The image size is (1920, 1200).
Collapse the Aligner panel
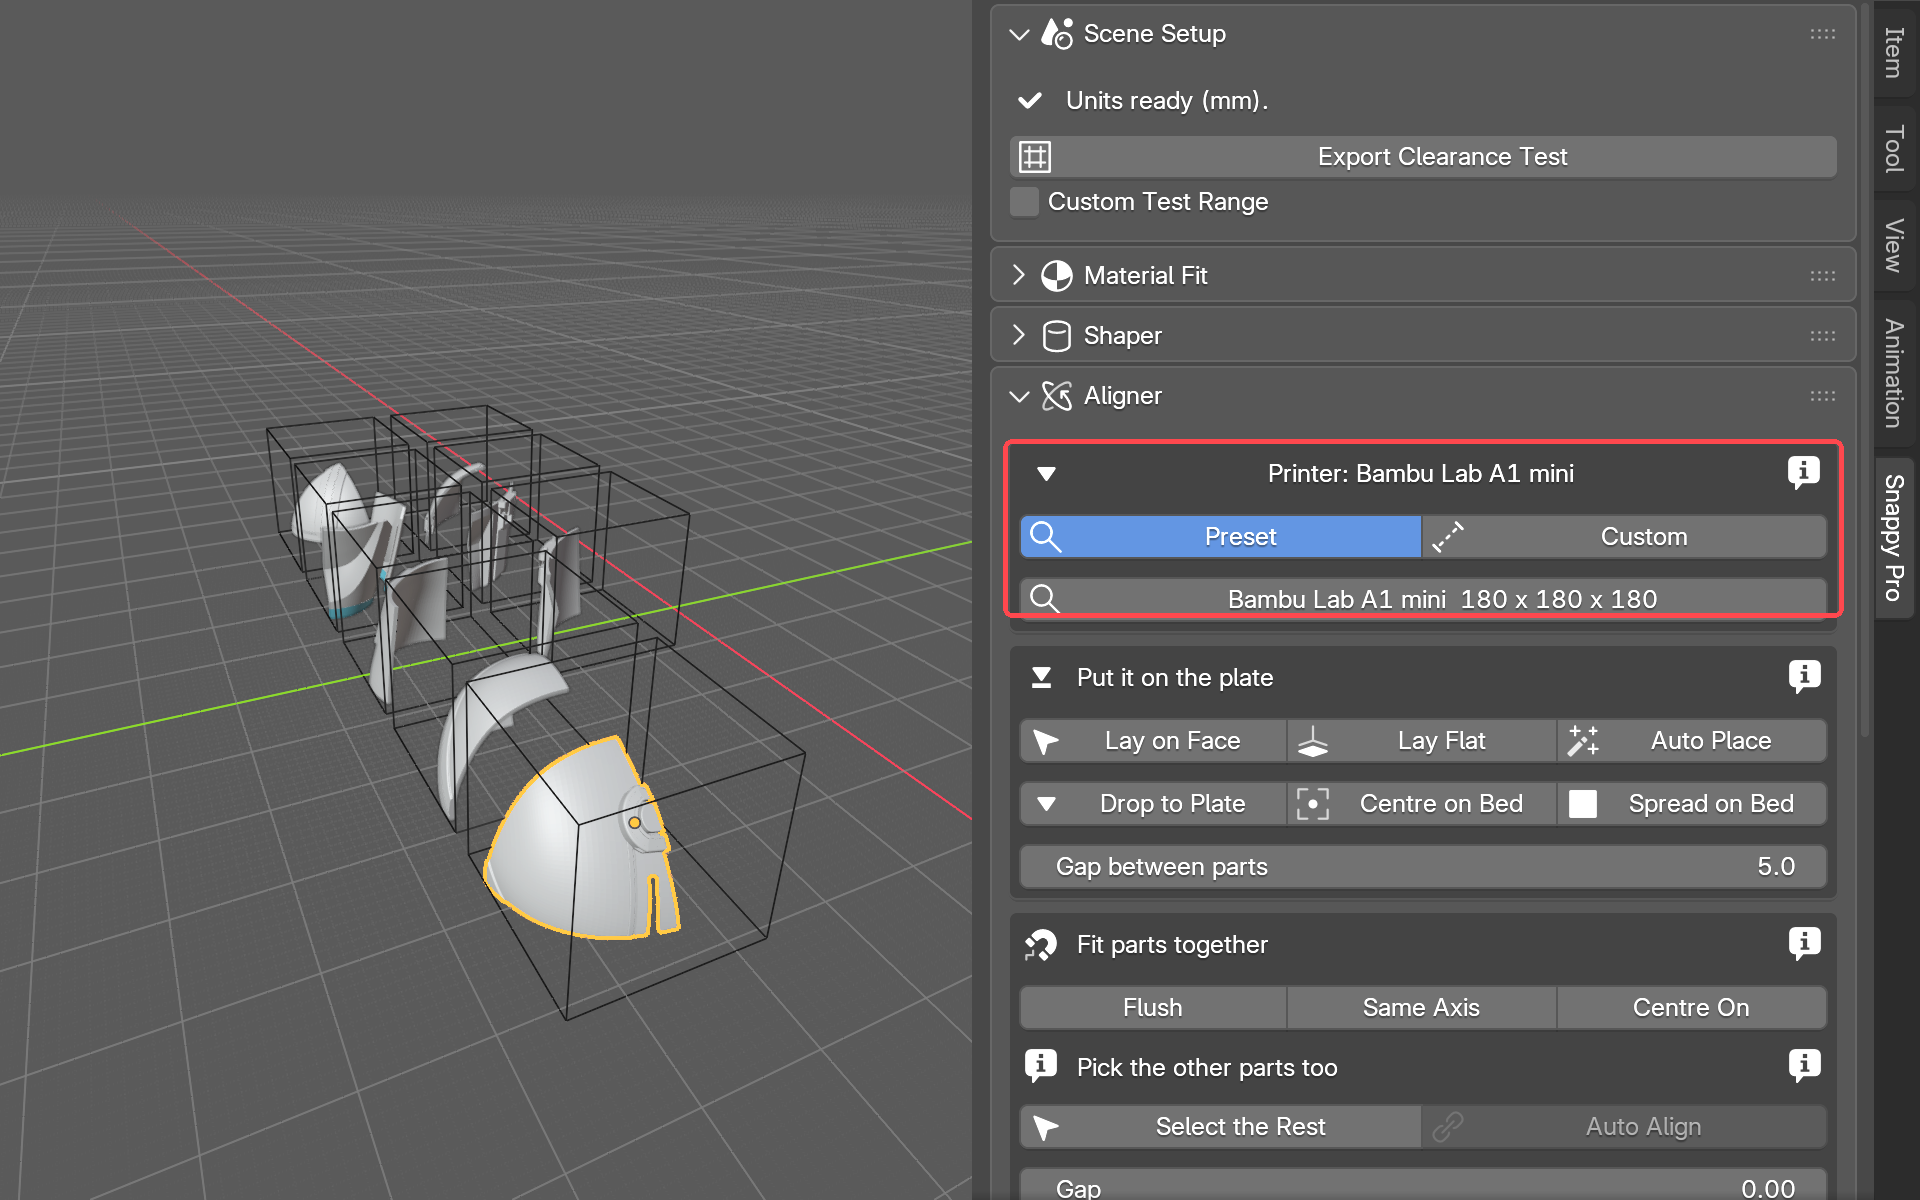pos(1019,396)
